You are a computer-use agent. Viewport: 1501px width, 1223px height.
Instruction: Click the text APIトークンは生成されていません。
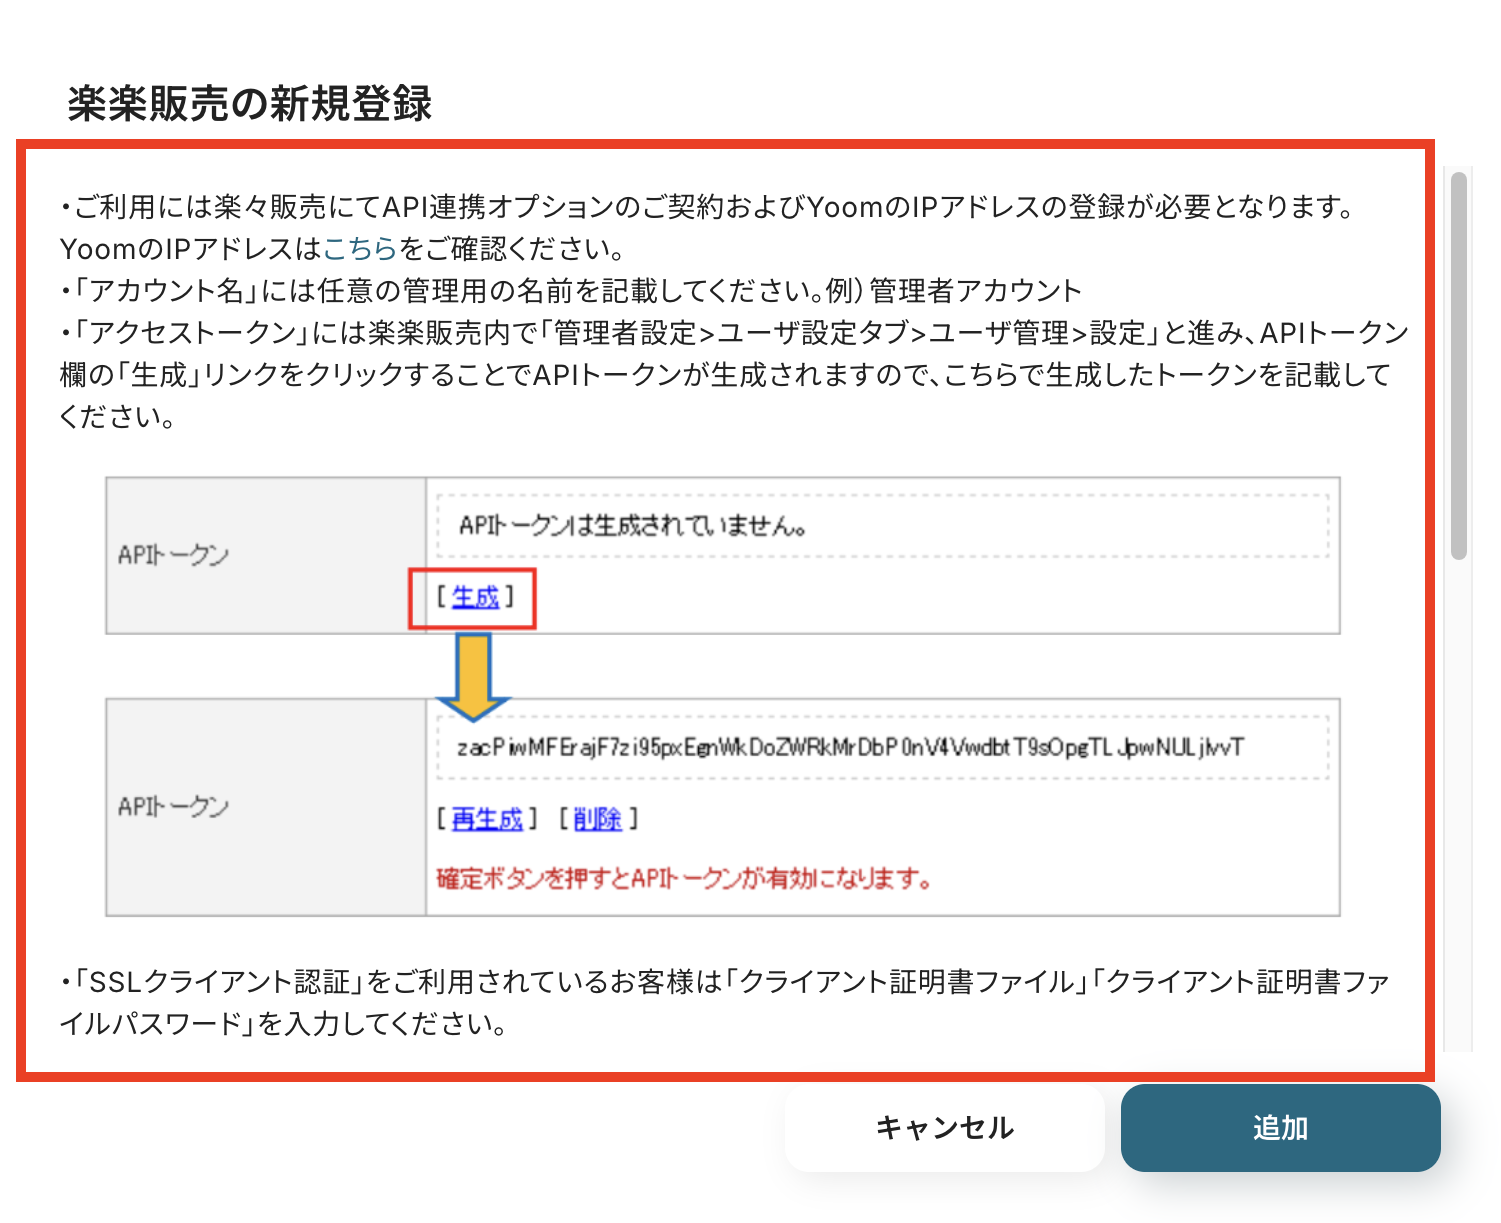(633, 525)
